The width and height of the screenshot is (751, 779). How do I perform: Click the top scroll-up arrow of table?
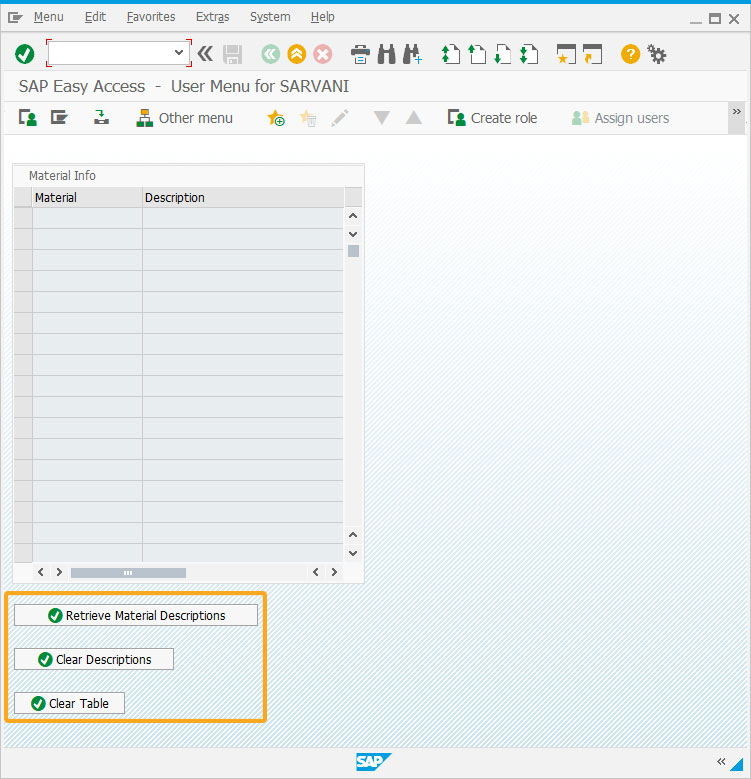353,216
